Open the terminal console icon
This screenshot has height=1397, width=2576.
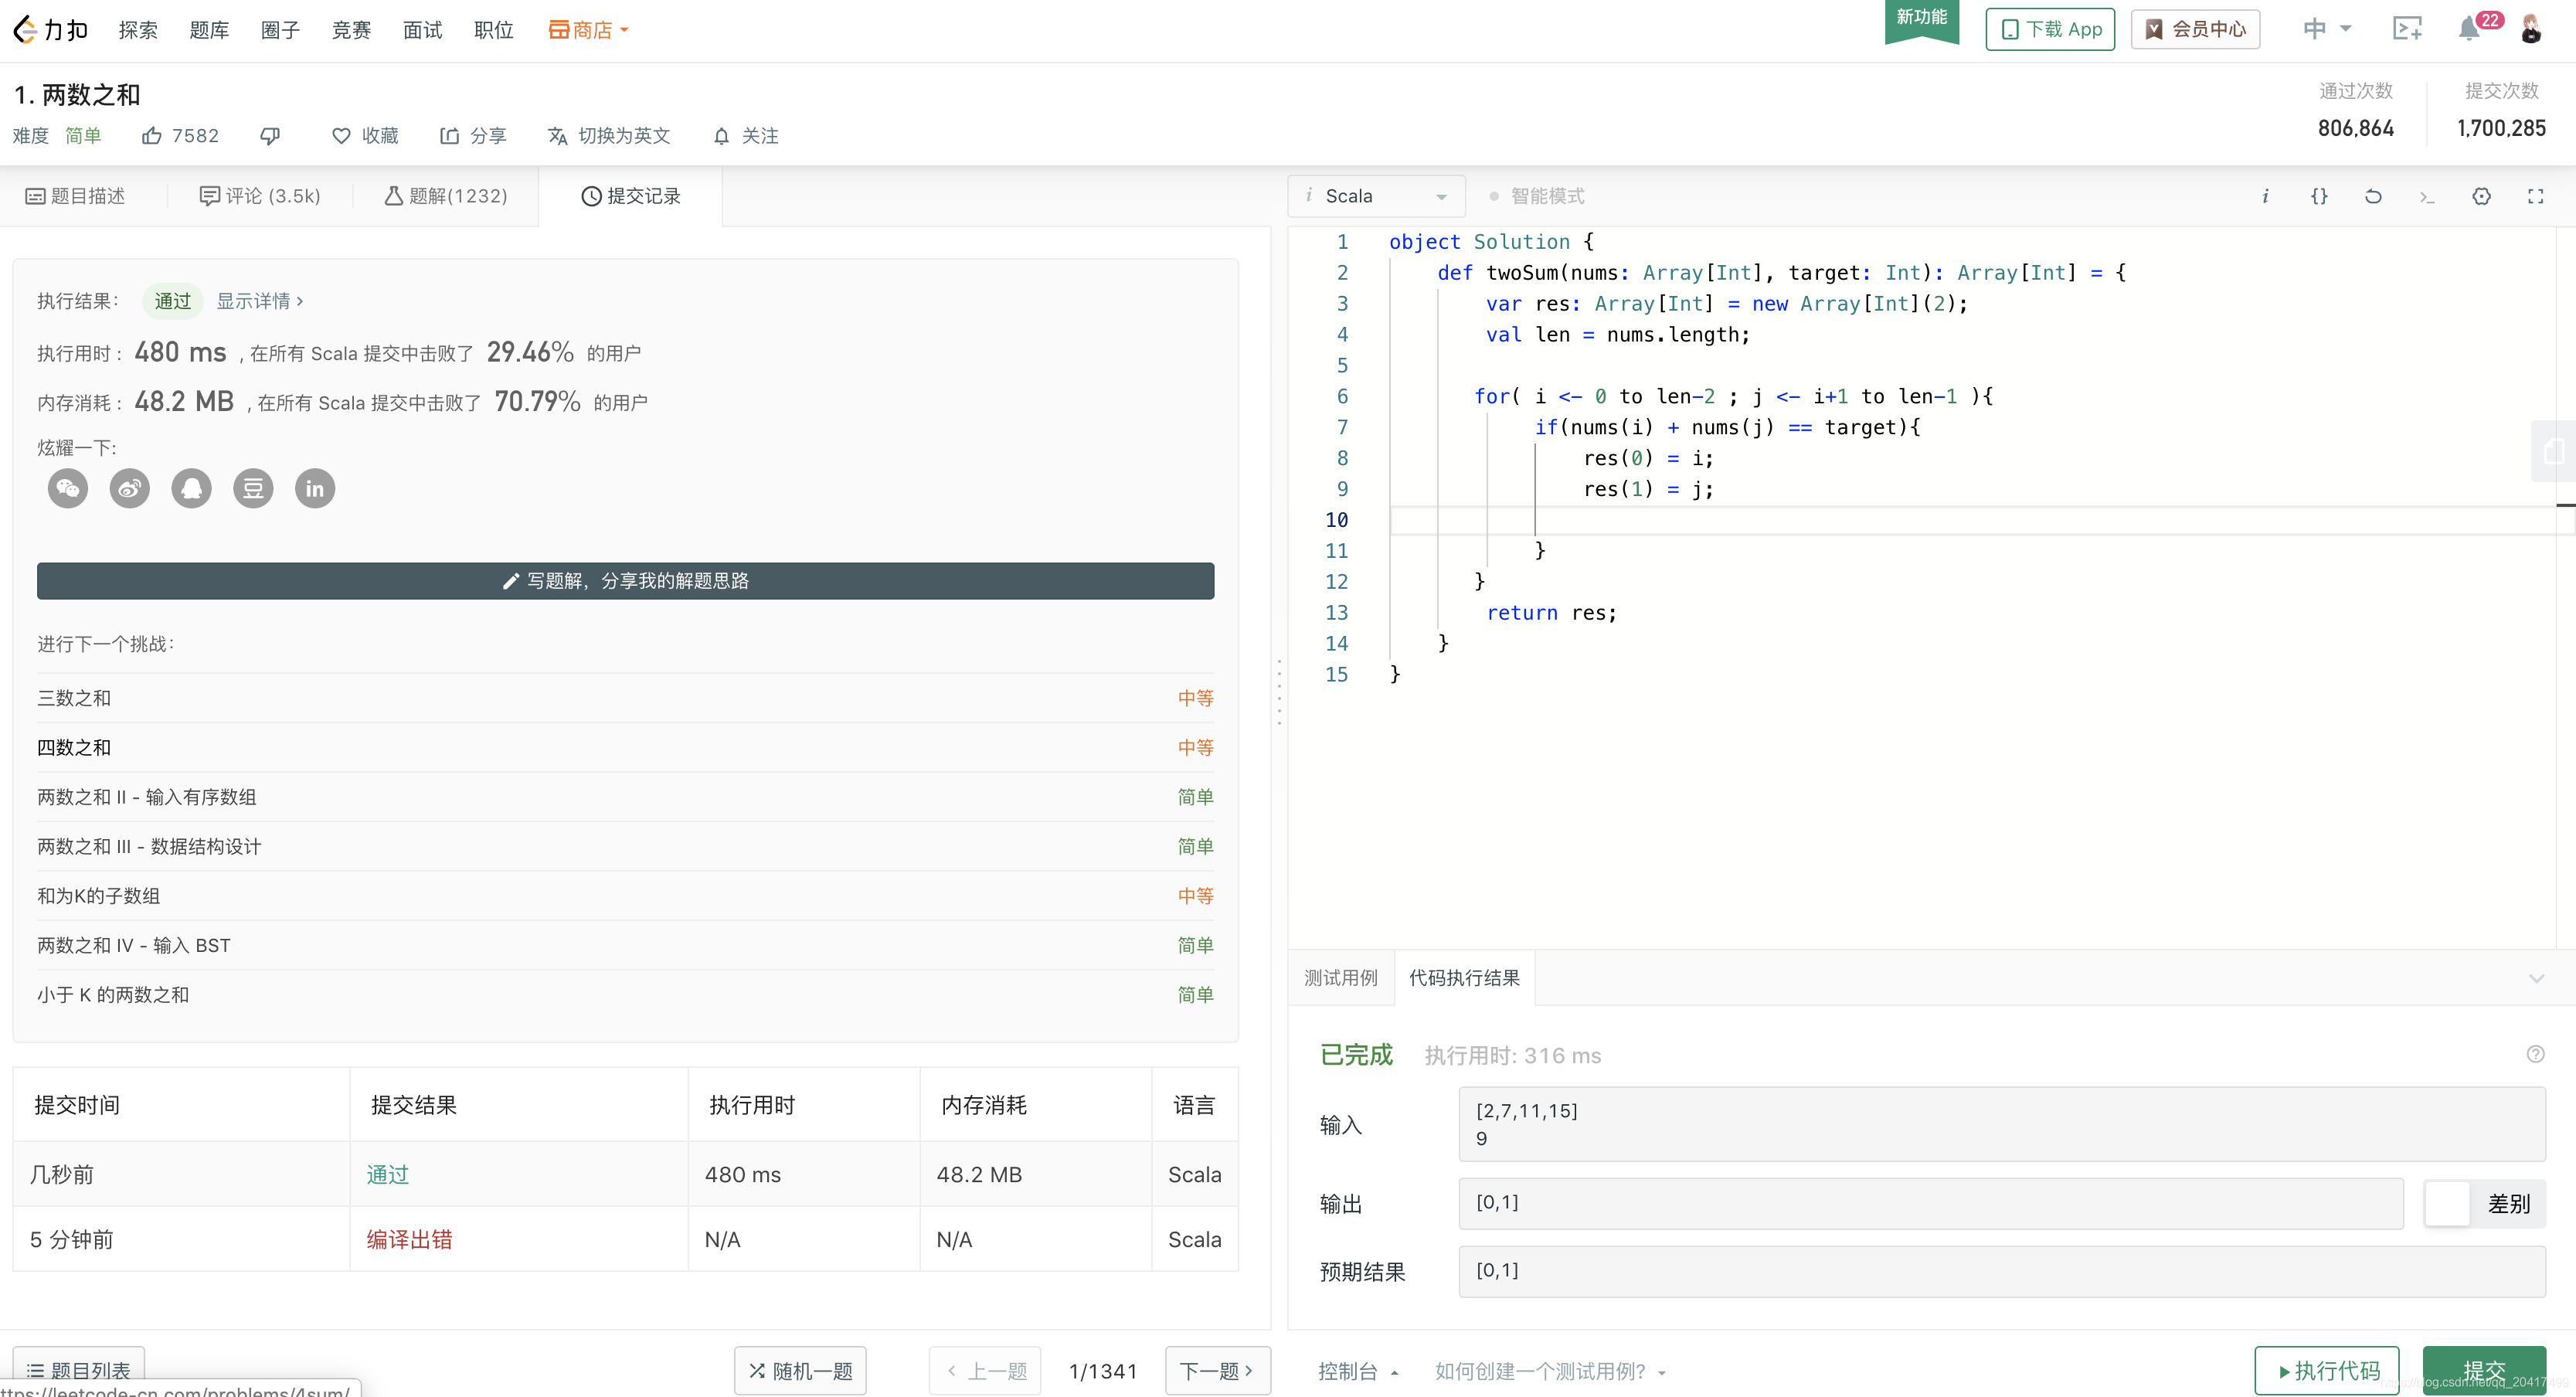point(2427,196)
